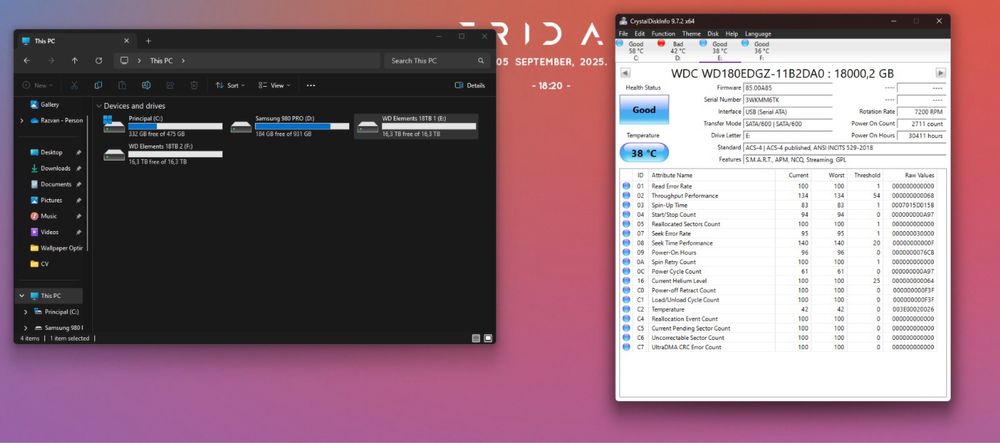Expand Samsung 980 in navigation tree

(x=26, y=328)
